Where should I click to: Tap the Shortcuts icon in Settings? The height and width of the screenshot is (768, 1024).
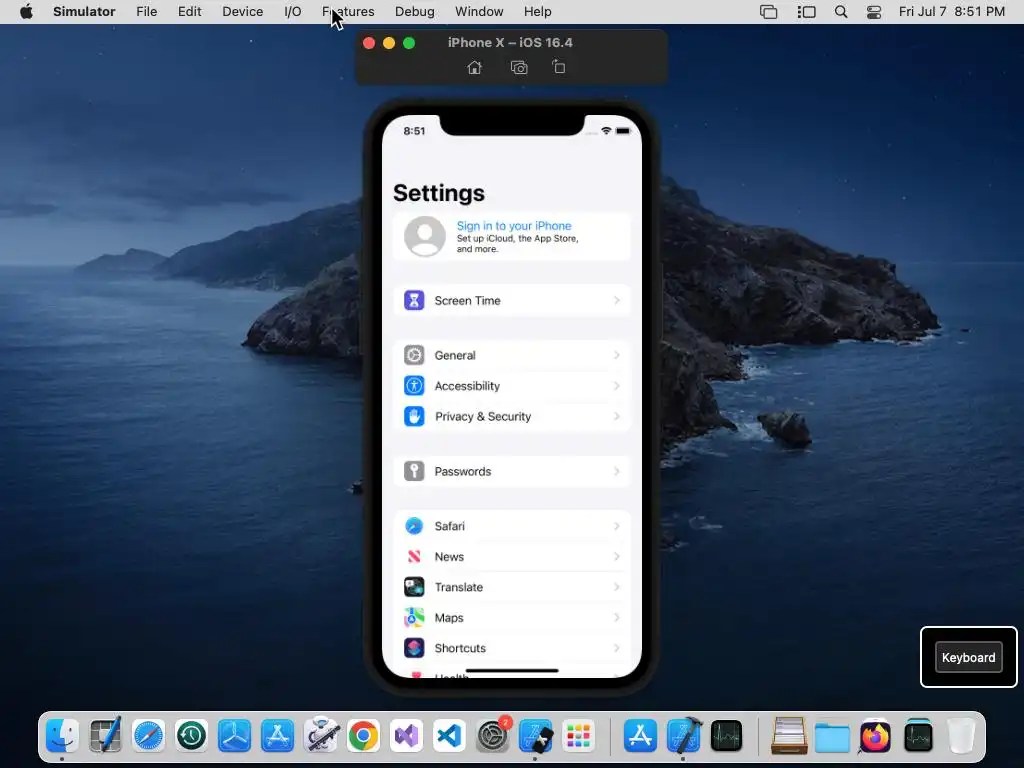414,648
